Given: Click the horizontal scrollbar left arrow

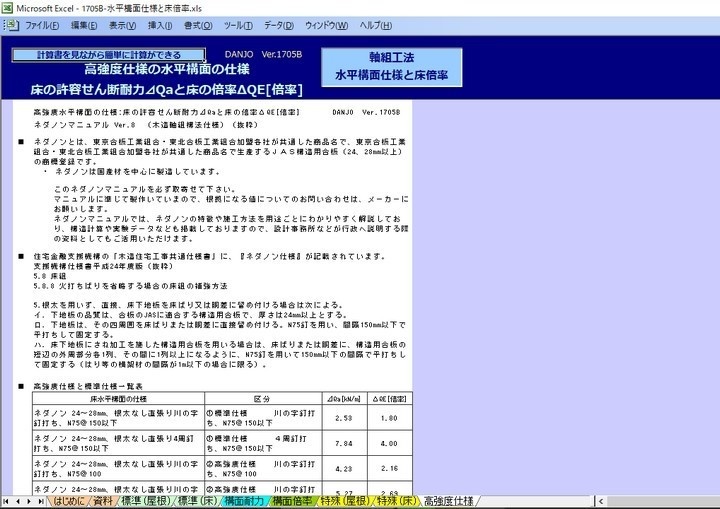Looking at the screenshot, I should tap(601, 501).
